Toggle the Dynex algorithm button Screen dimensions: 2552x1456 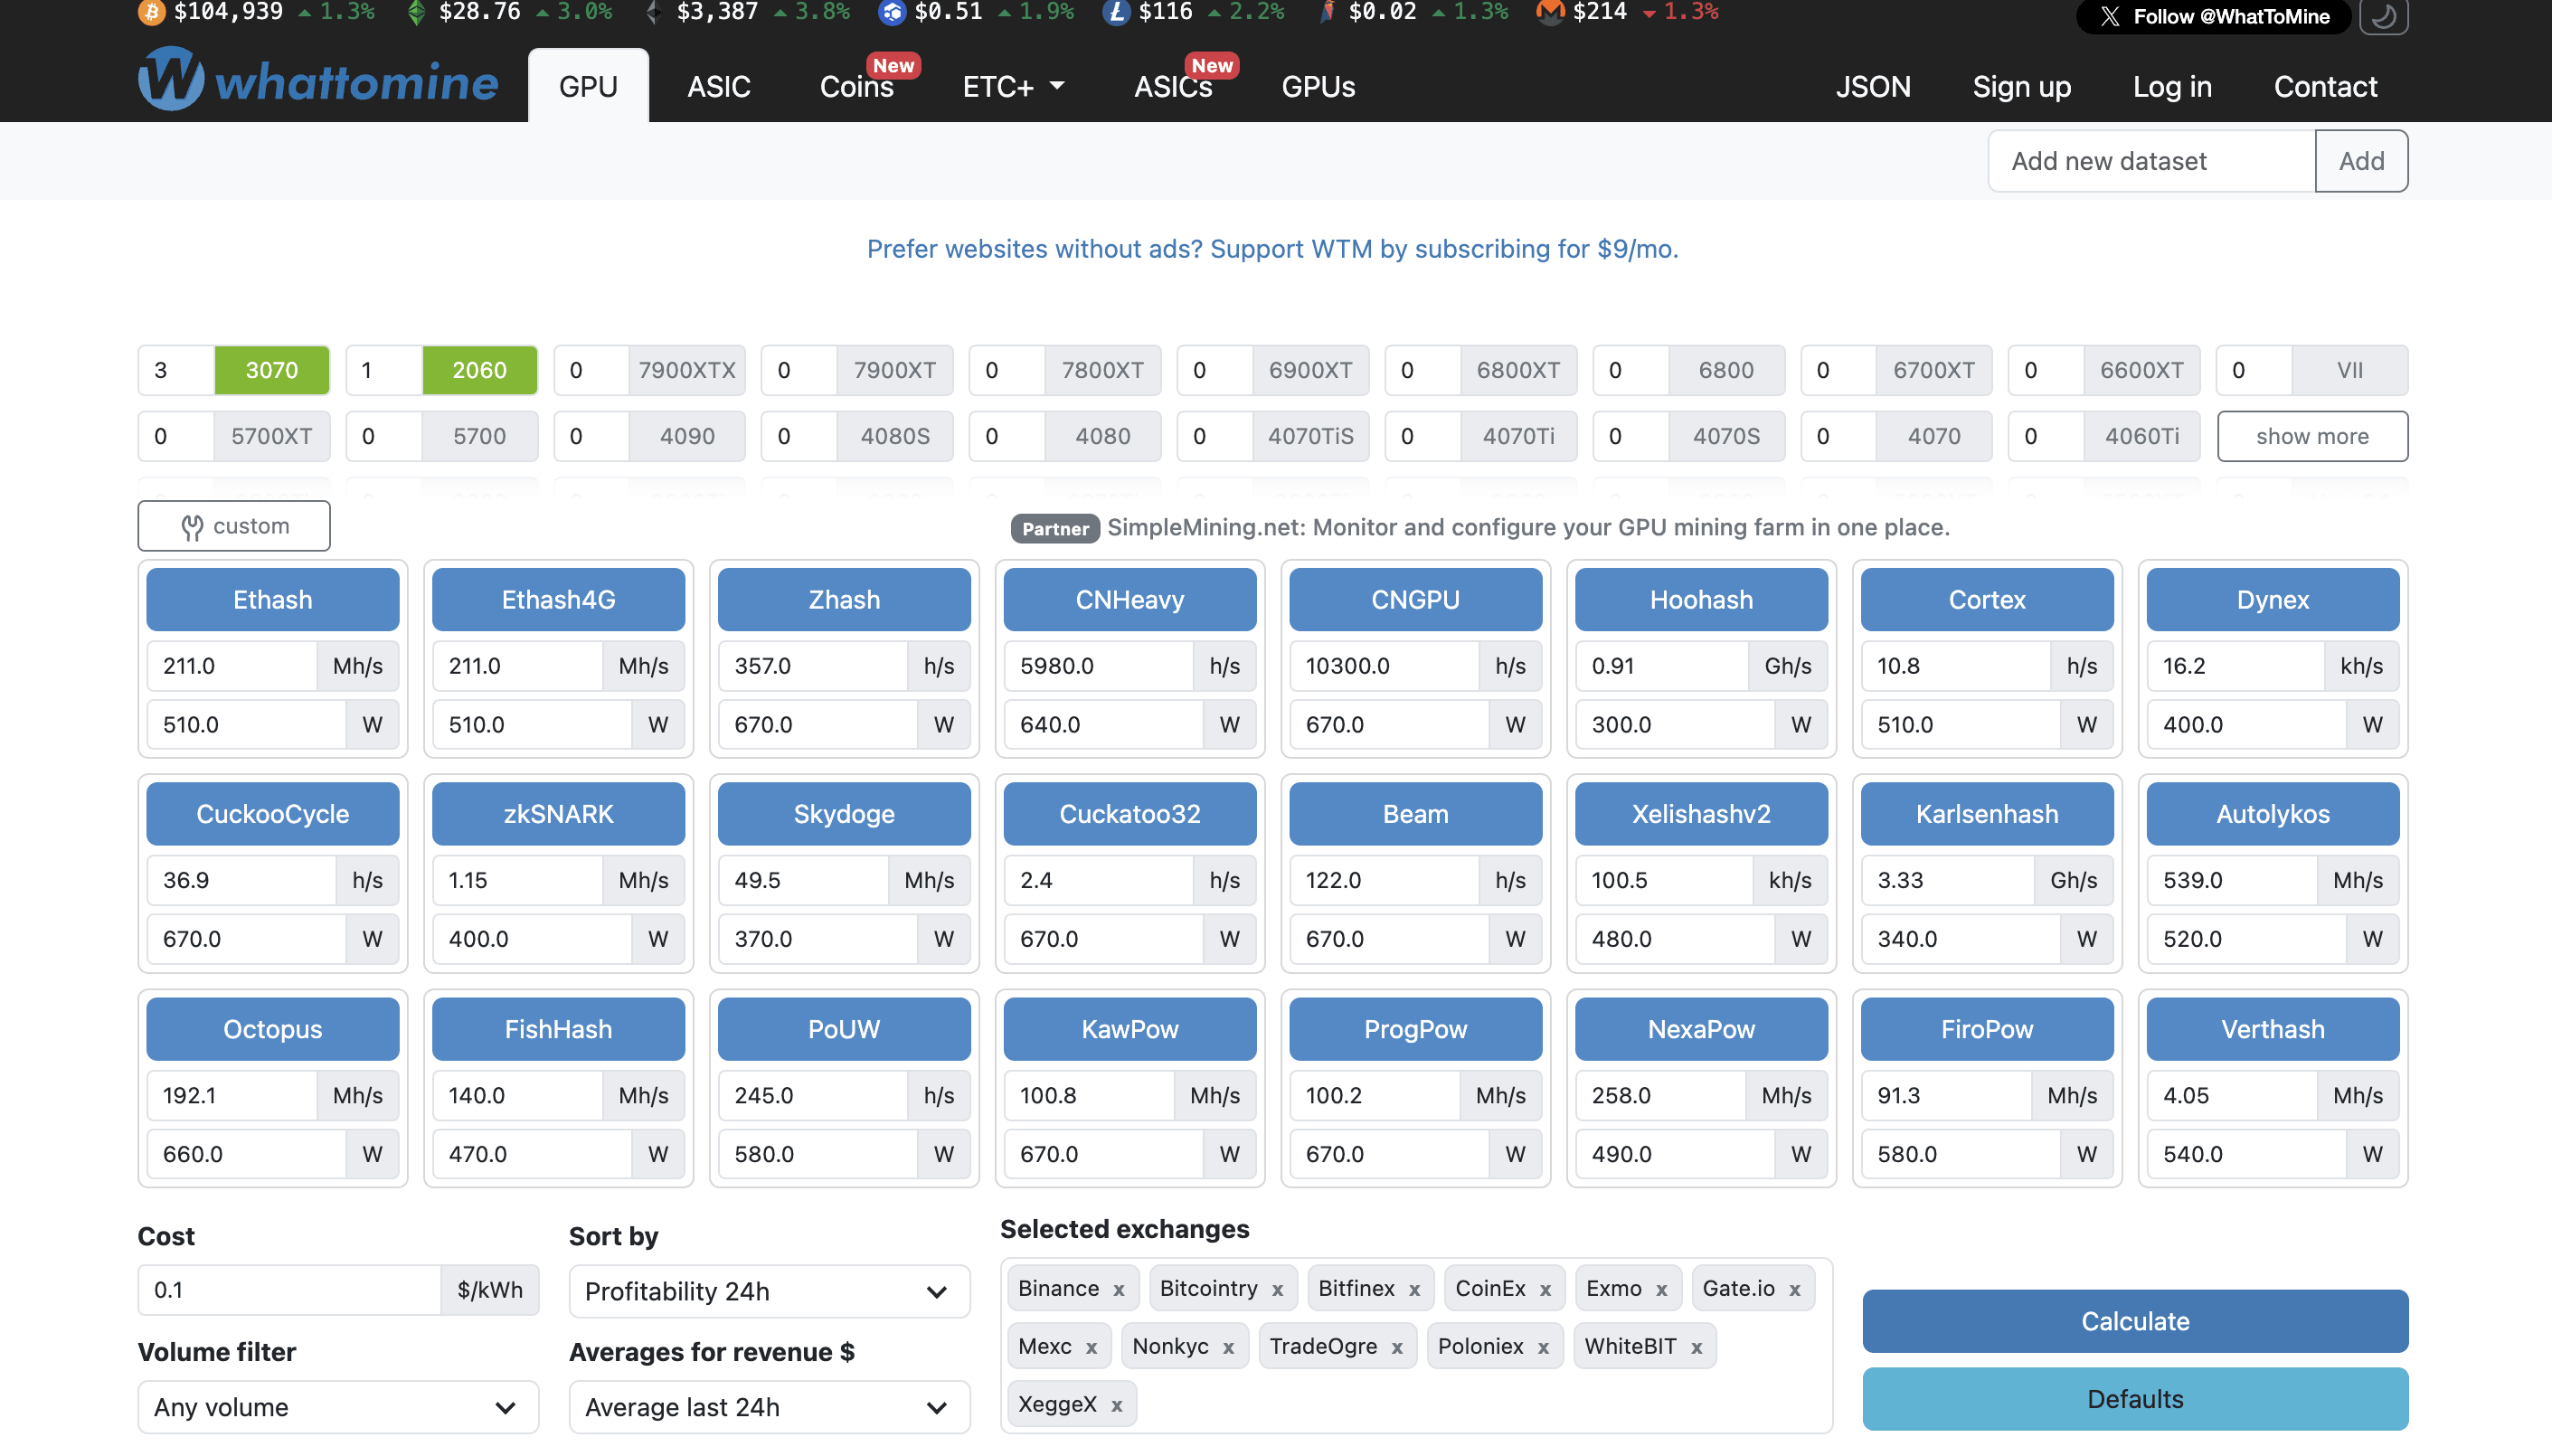[x=2273, y=600]
